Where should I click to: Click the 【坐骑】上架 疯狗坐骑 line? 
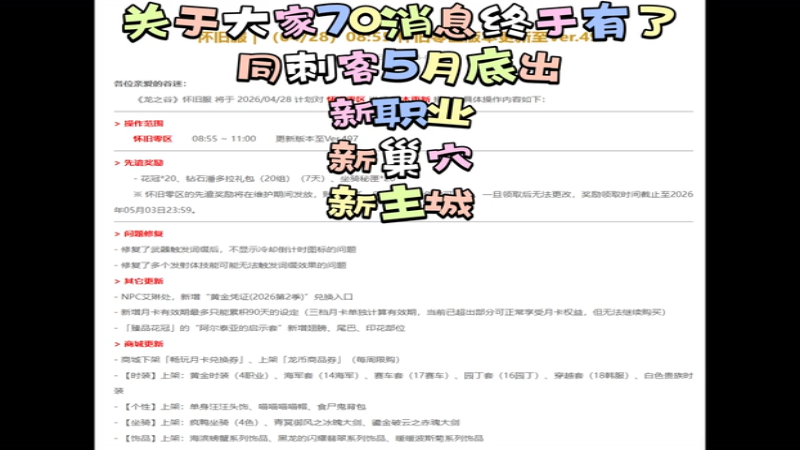click(x=286, y=422)
